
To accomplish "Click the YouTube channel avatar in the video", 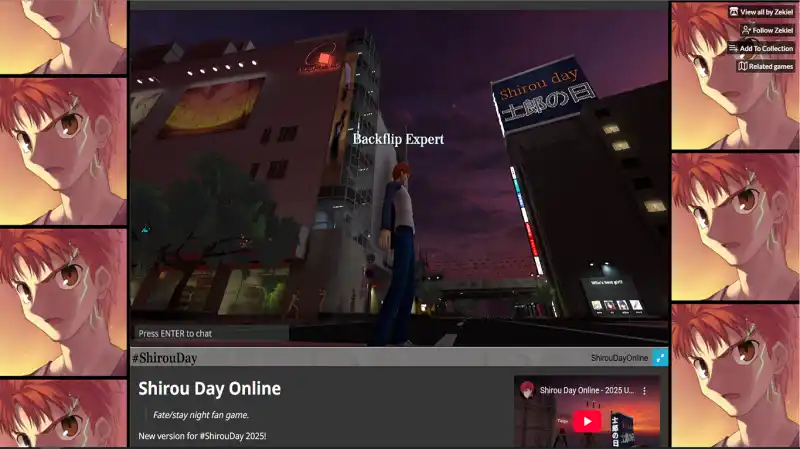I will (527, 390).
